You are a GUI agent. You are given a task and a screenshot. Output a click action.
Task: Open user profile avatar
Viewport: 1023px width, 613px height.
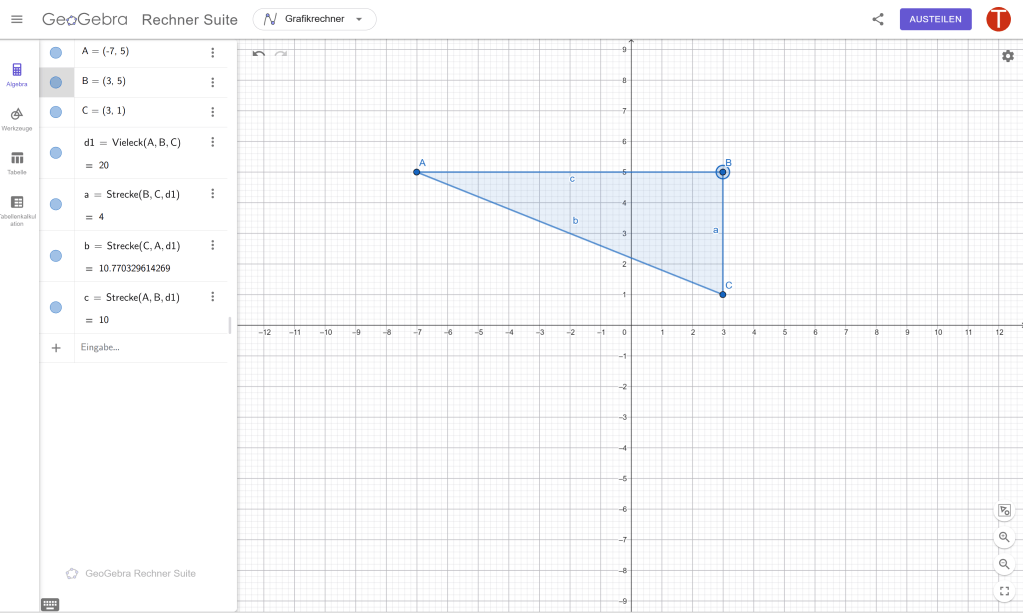click(x=998, y=19)
